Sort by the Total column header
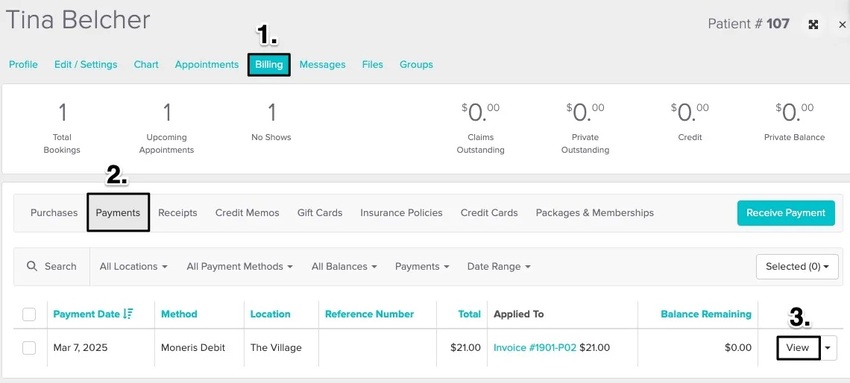 click(x=469, y=314)
